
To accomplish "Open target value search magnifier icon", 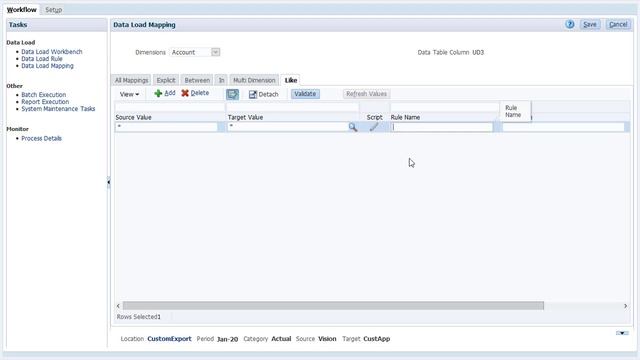I will tap(353, 127).
